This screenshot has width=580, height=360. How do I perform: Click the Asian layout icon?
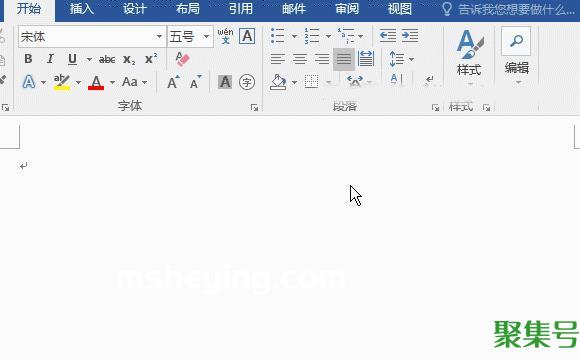[355, 81]
